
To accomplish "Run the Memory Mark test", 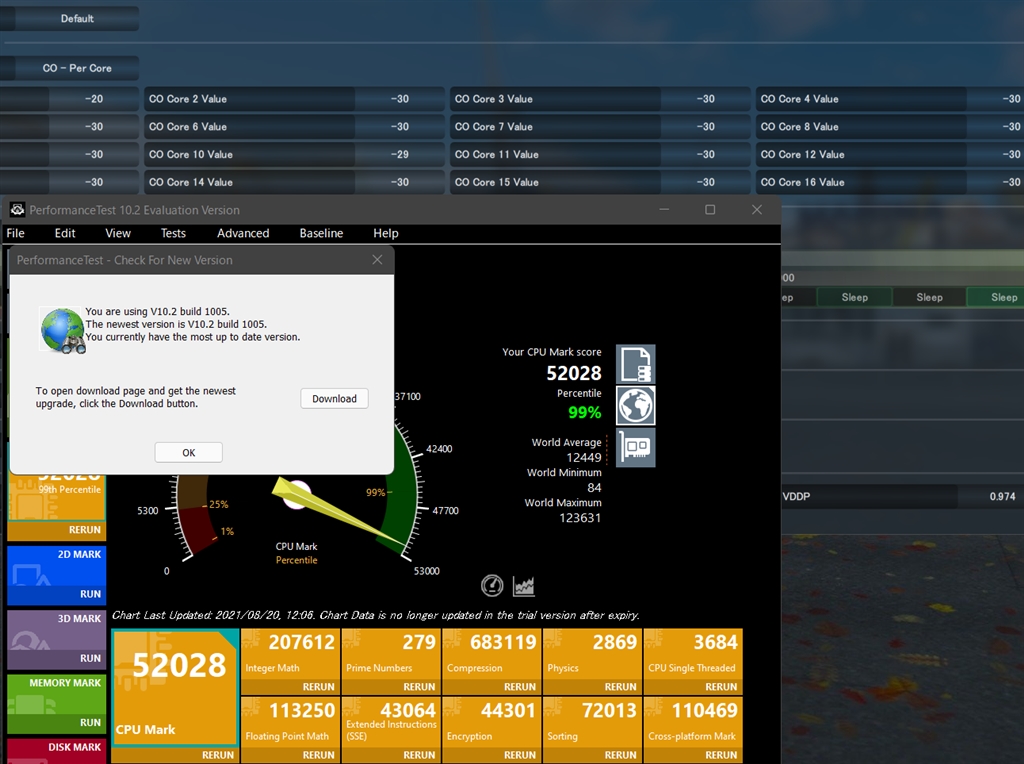I will [90, 722].
